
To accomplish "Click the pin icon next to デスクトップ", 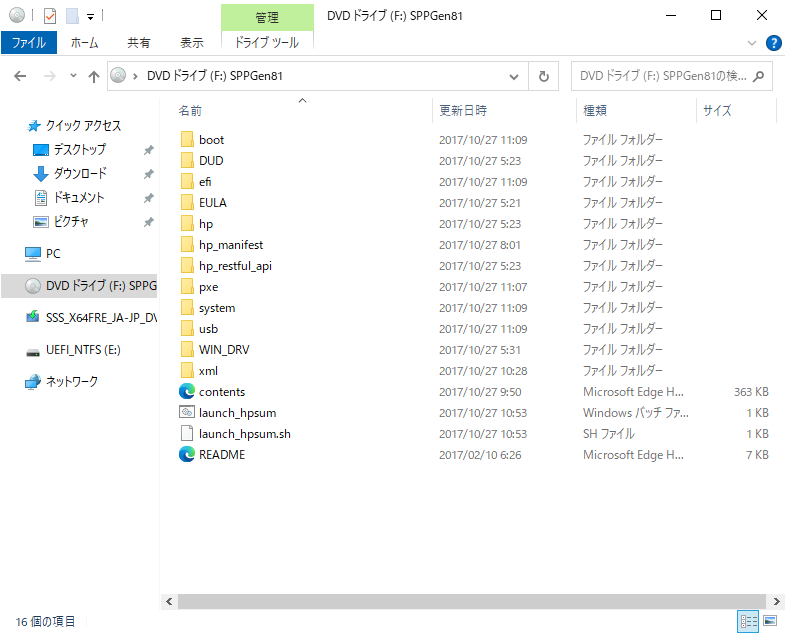I will click(x=148, y=150).
